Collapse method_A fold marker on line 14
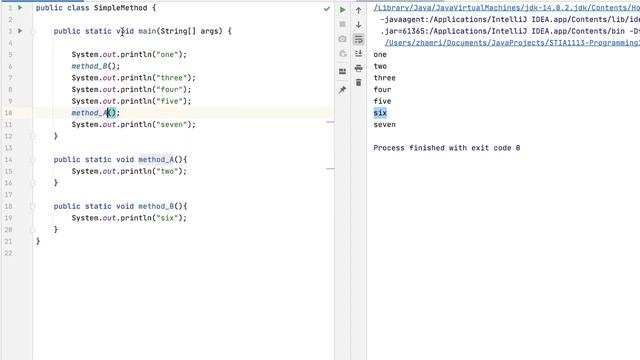This screenshot has width=640, height=360. 33,160
